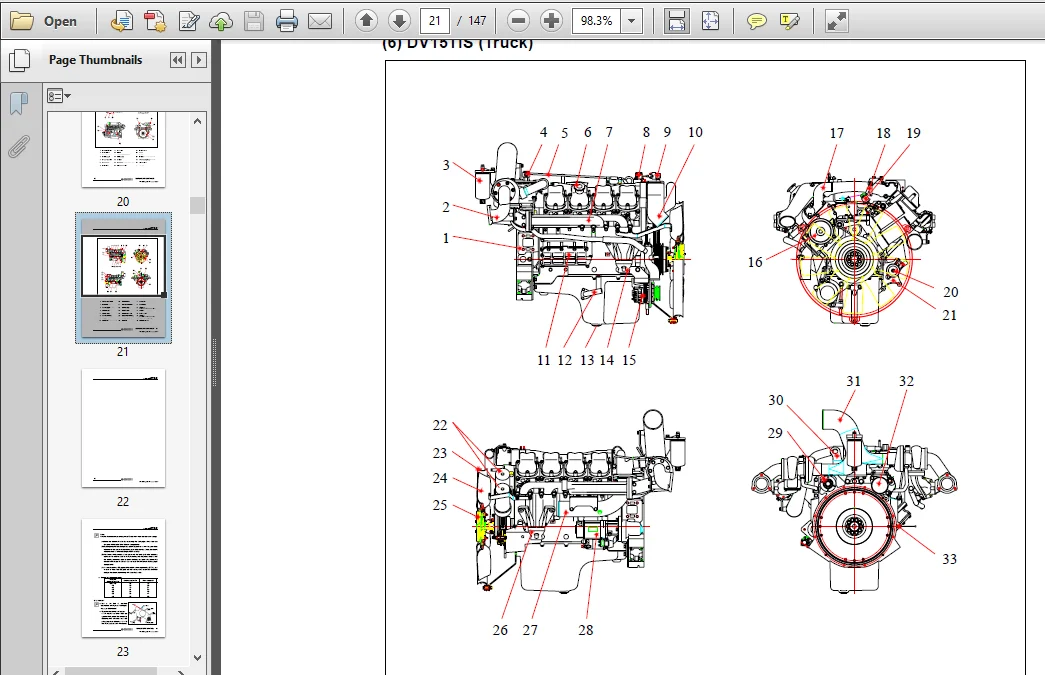Click callout number 21 in diagram
This screenshot has height=675, width=1045.
pyautogui.click(x=949, y=315)
